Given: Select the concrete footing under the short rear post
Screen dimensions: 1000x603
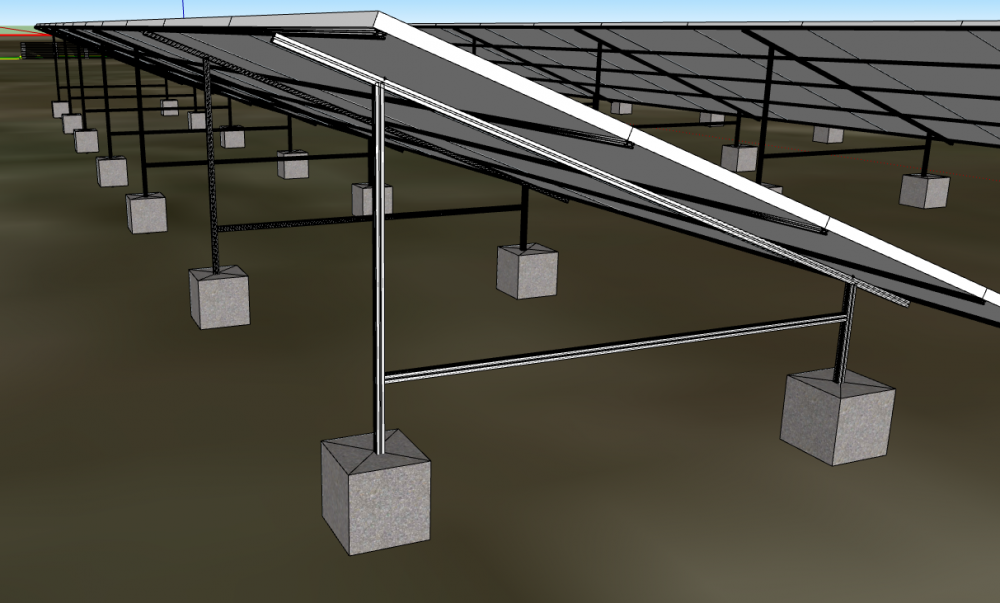Looking at the screenshot, I should coord(837,416).
